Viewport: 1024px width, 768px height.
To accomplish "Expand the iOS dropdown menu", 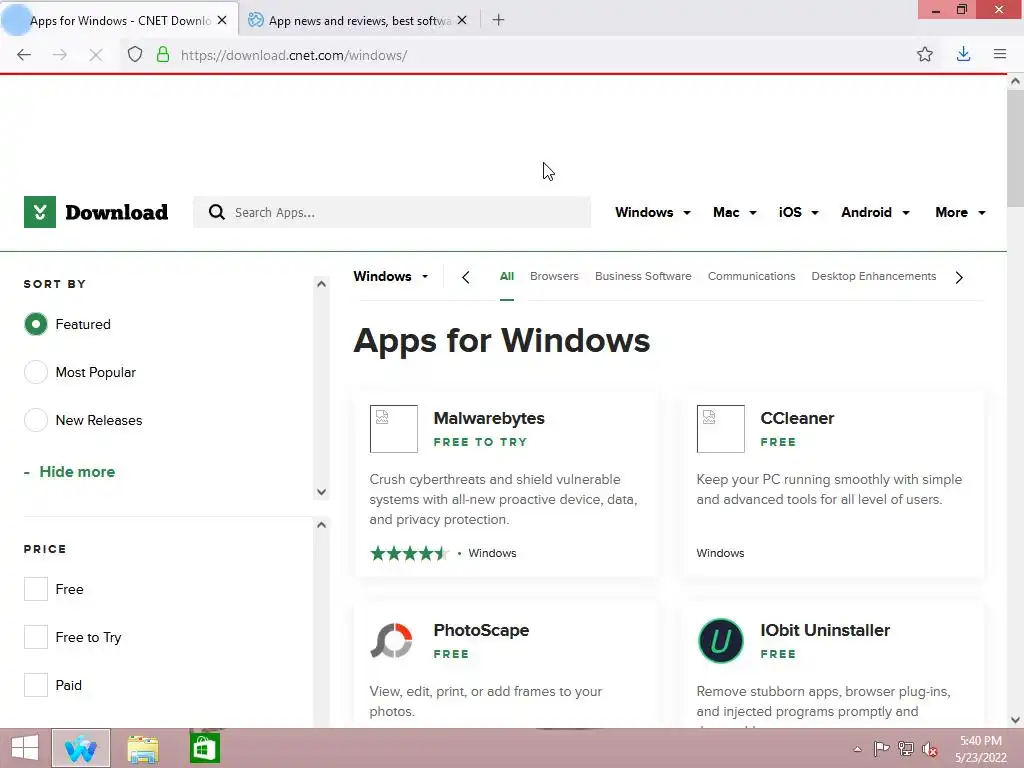I will tap(799, 212).
